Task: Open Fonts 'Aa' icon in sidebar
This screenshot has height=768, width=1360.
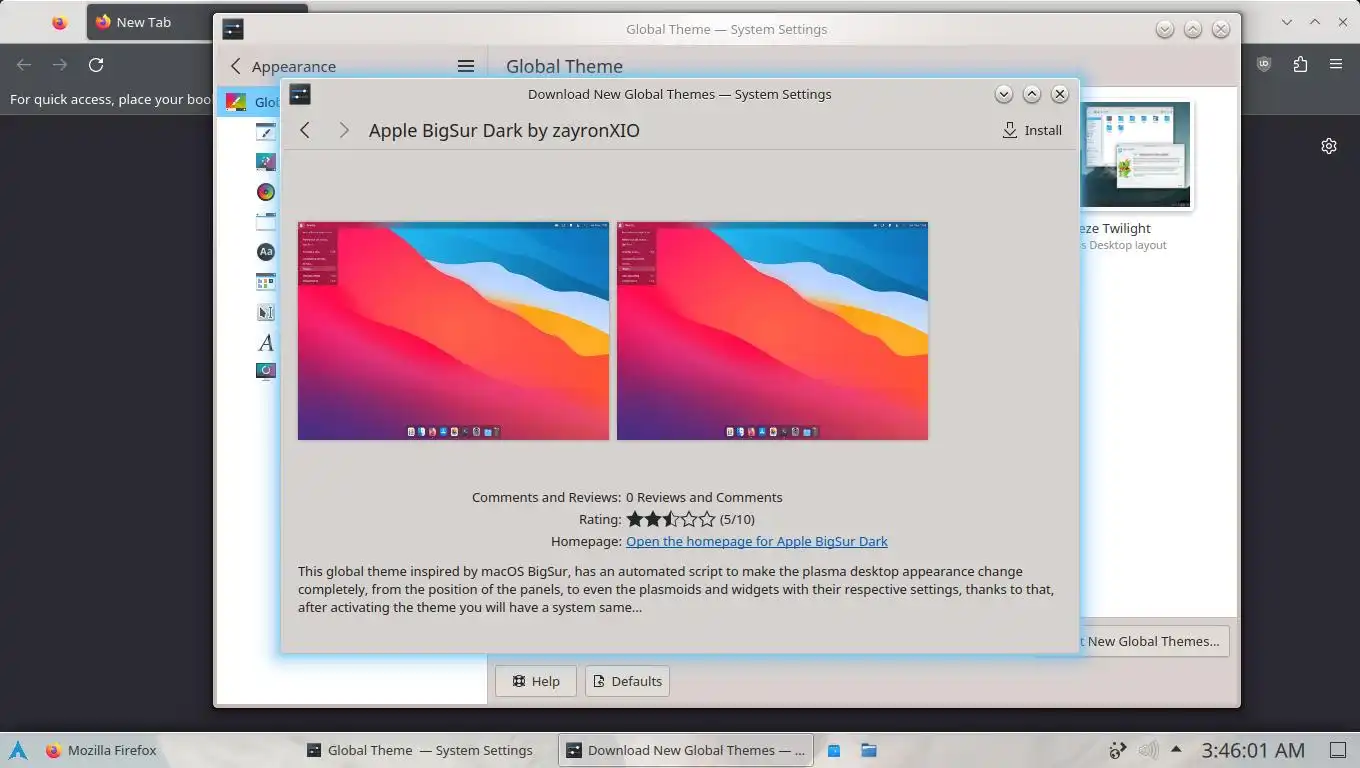Action: [265, 251]
